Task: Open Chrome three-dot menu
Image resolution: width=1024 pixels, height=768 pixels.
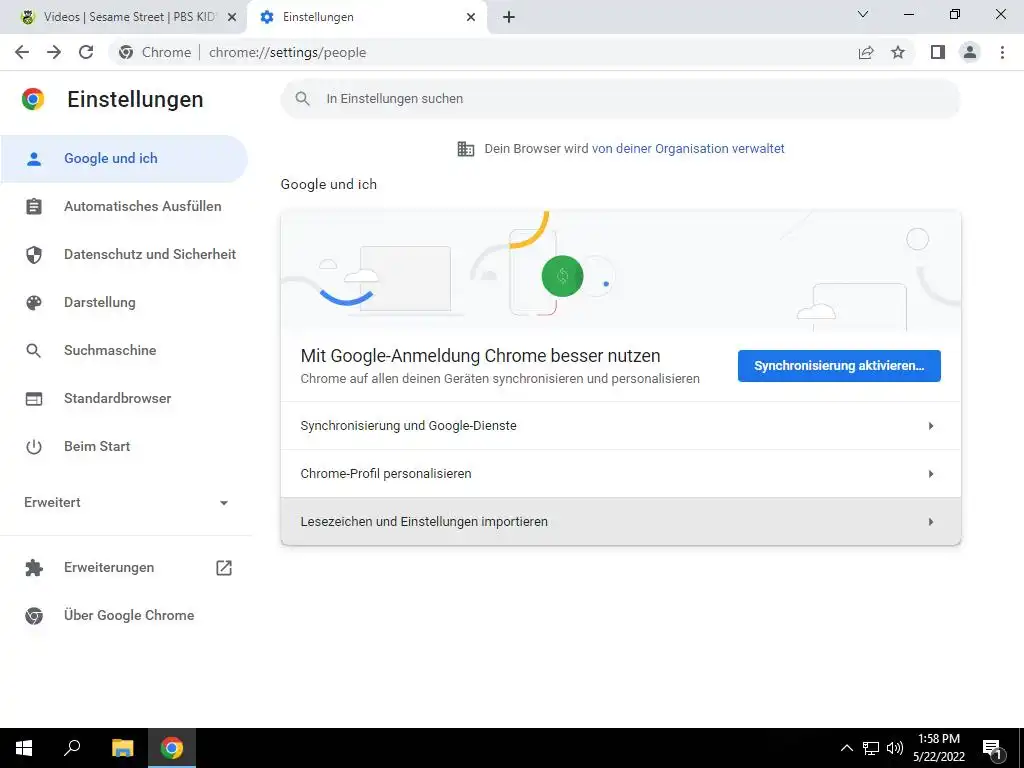Action: (x=1002, y=52)
